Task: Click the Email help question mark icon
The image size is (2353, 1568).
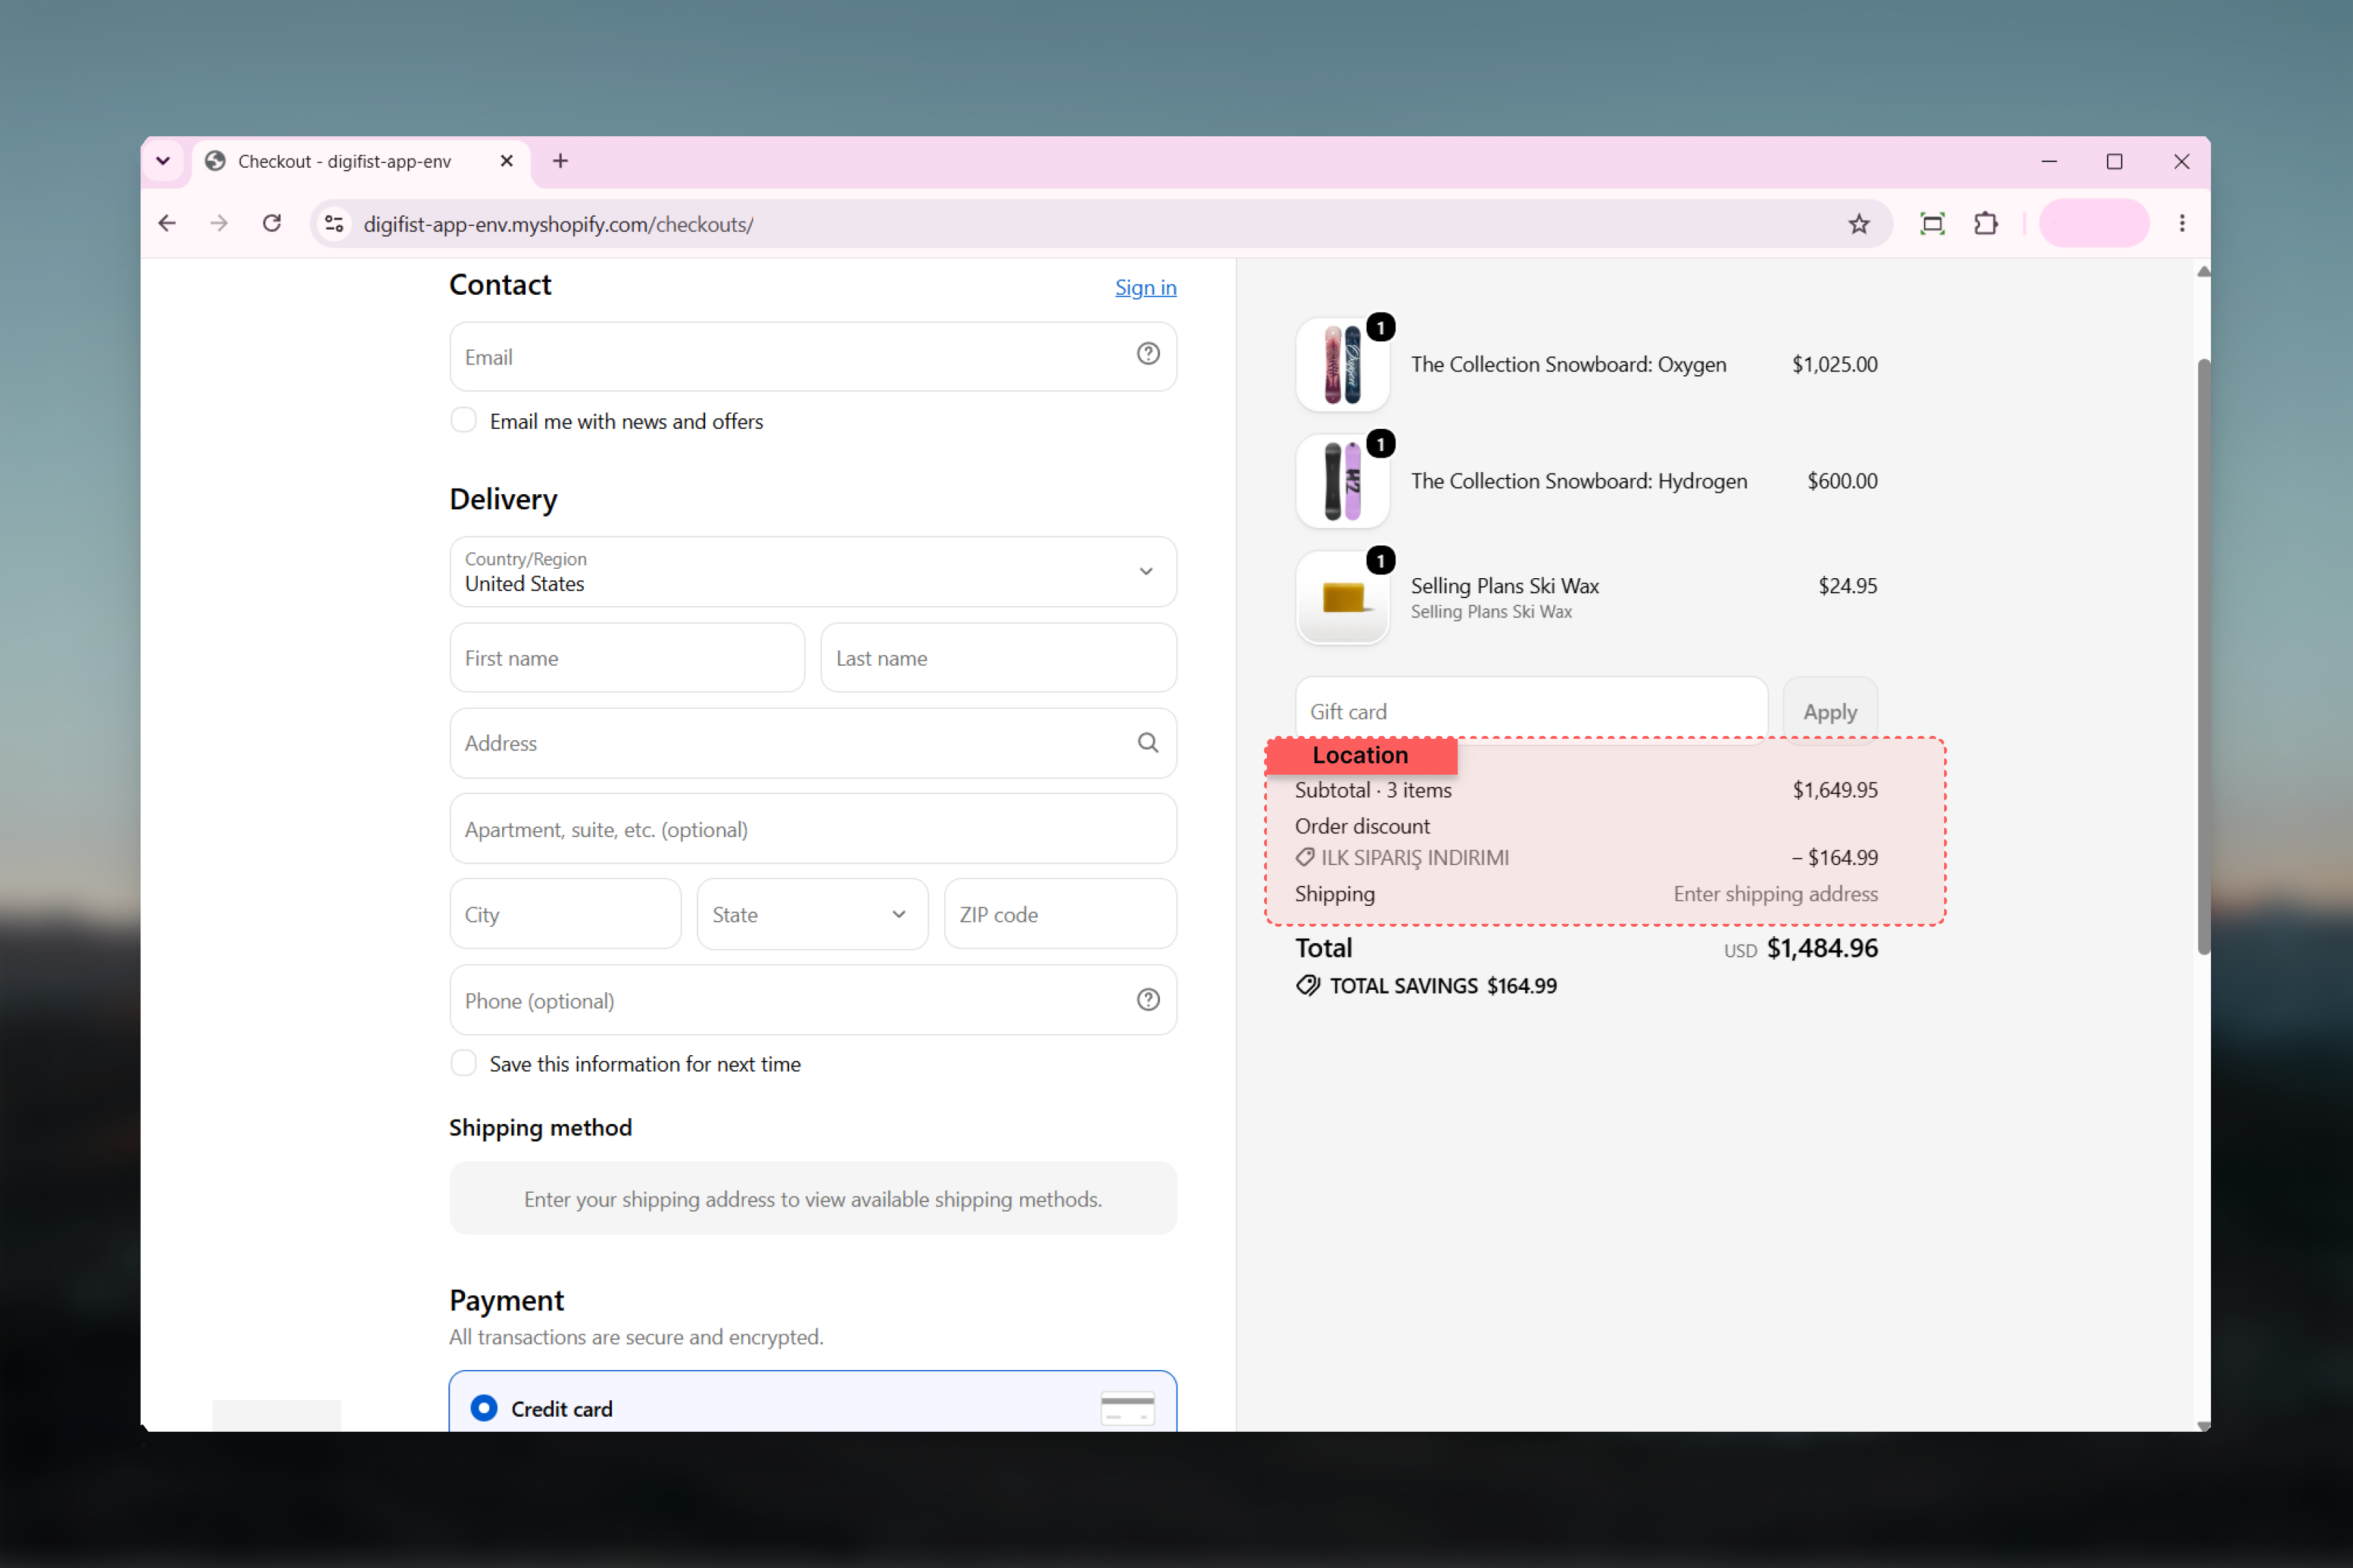Action: click(1148, 354)
